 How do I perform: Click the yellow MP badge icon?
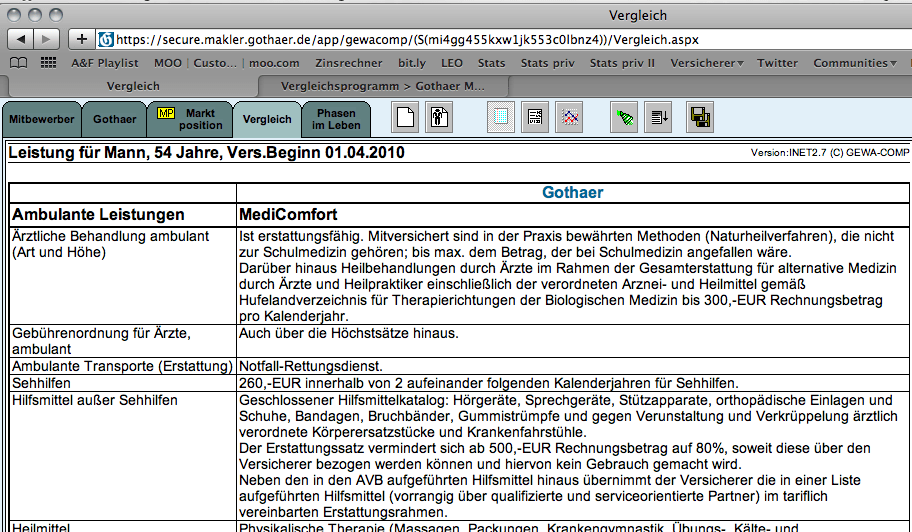point(166,113)
